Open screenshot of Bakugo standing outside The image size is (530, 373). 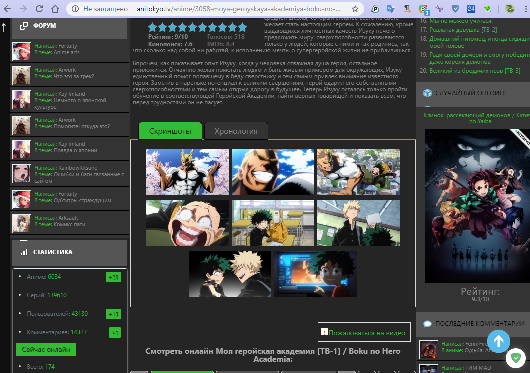click(358, 223)
